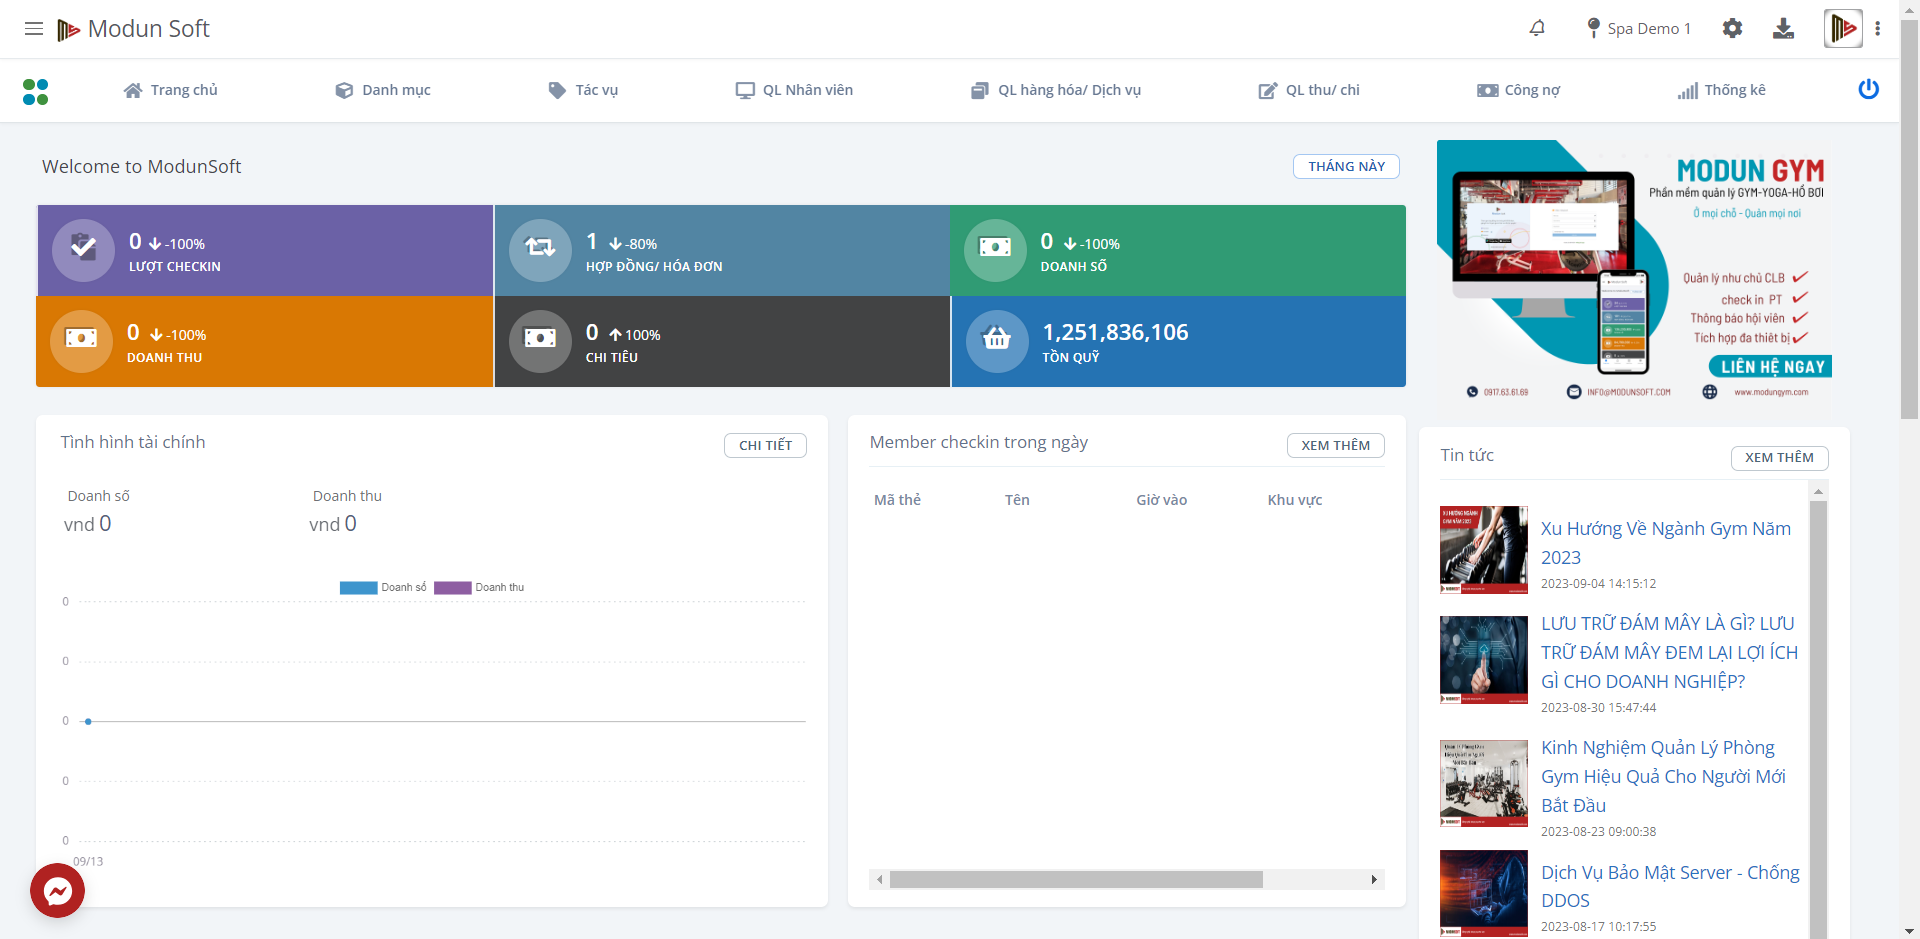Click the checkin table horizontal scrollbar
Screen dimensions: 1920x939
pyautogui.click(x=1076, y=880)
